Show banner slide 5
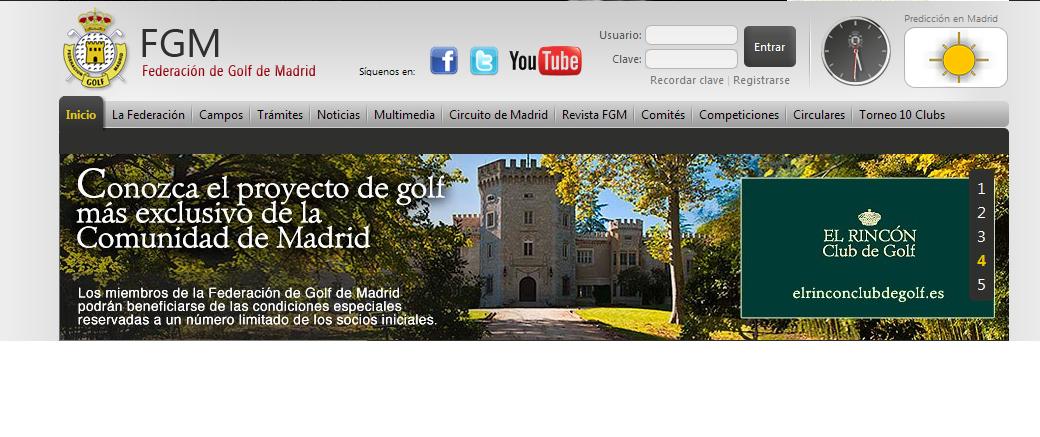 click(982, 284)
